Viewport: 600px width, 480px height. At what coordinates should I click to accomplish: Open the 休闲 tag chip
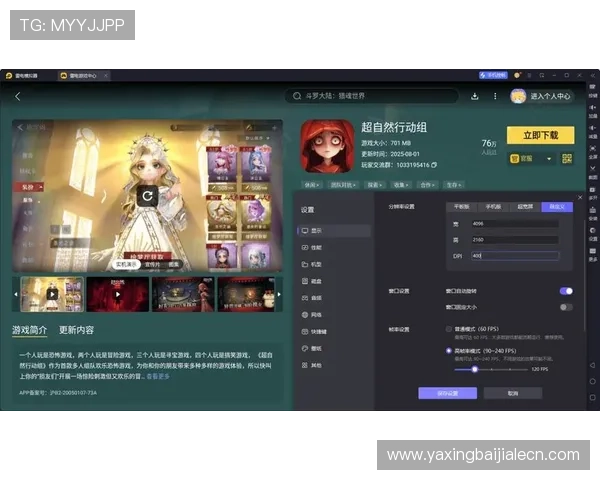pyautogui.click(x=311, y=185)
